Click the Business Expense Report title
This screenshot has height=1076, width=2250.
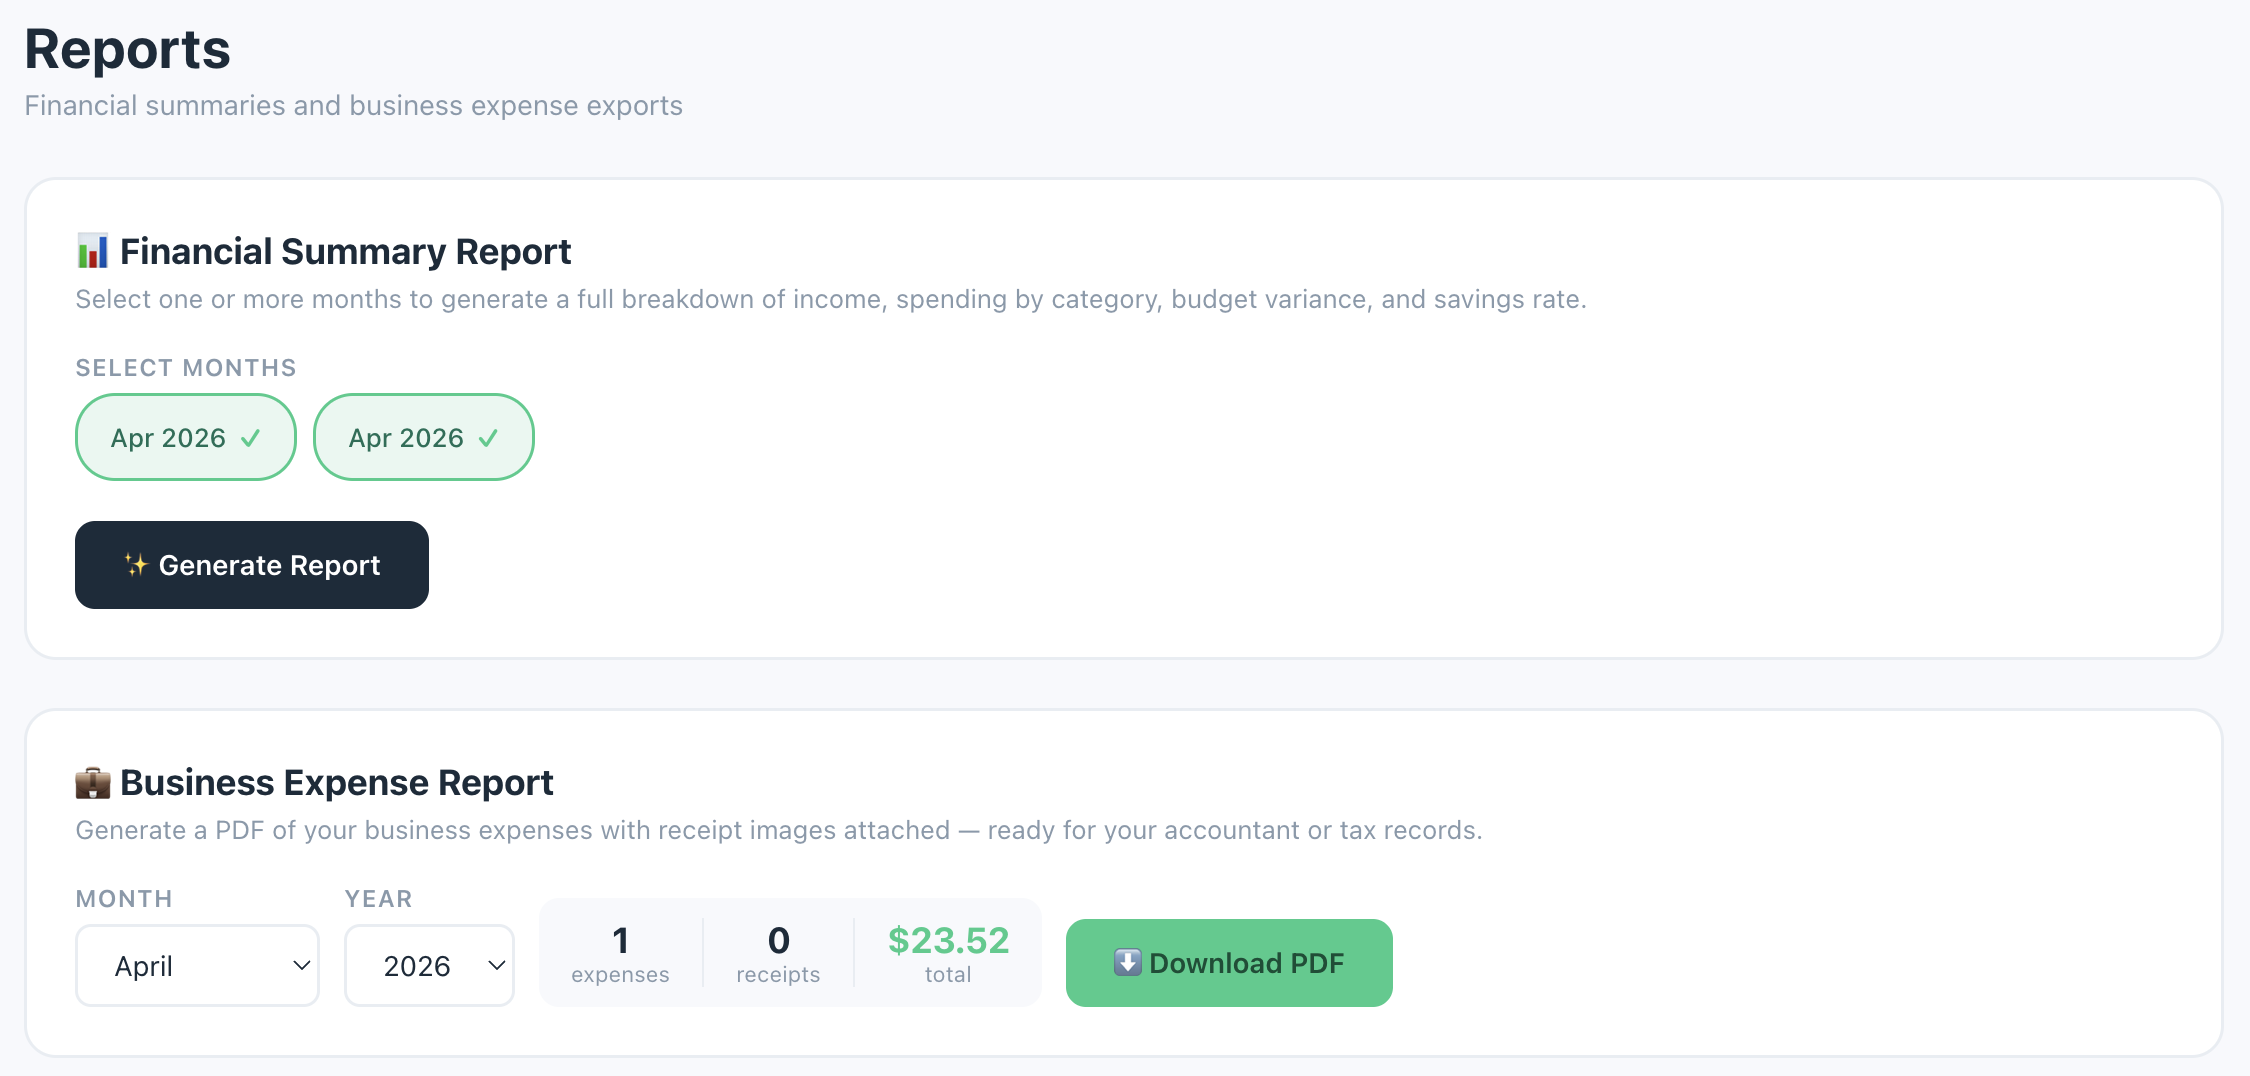click(336, 783)
